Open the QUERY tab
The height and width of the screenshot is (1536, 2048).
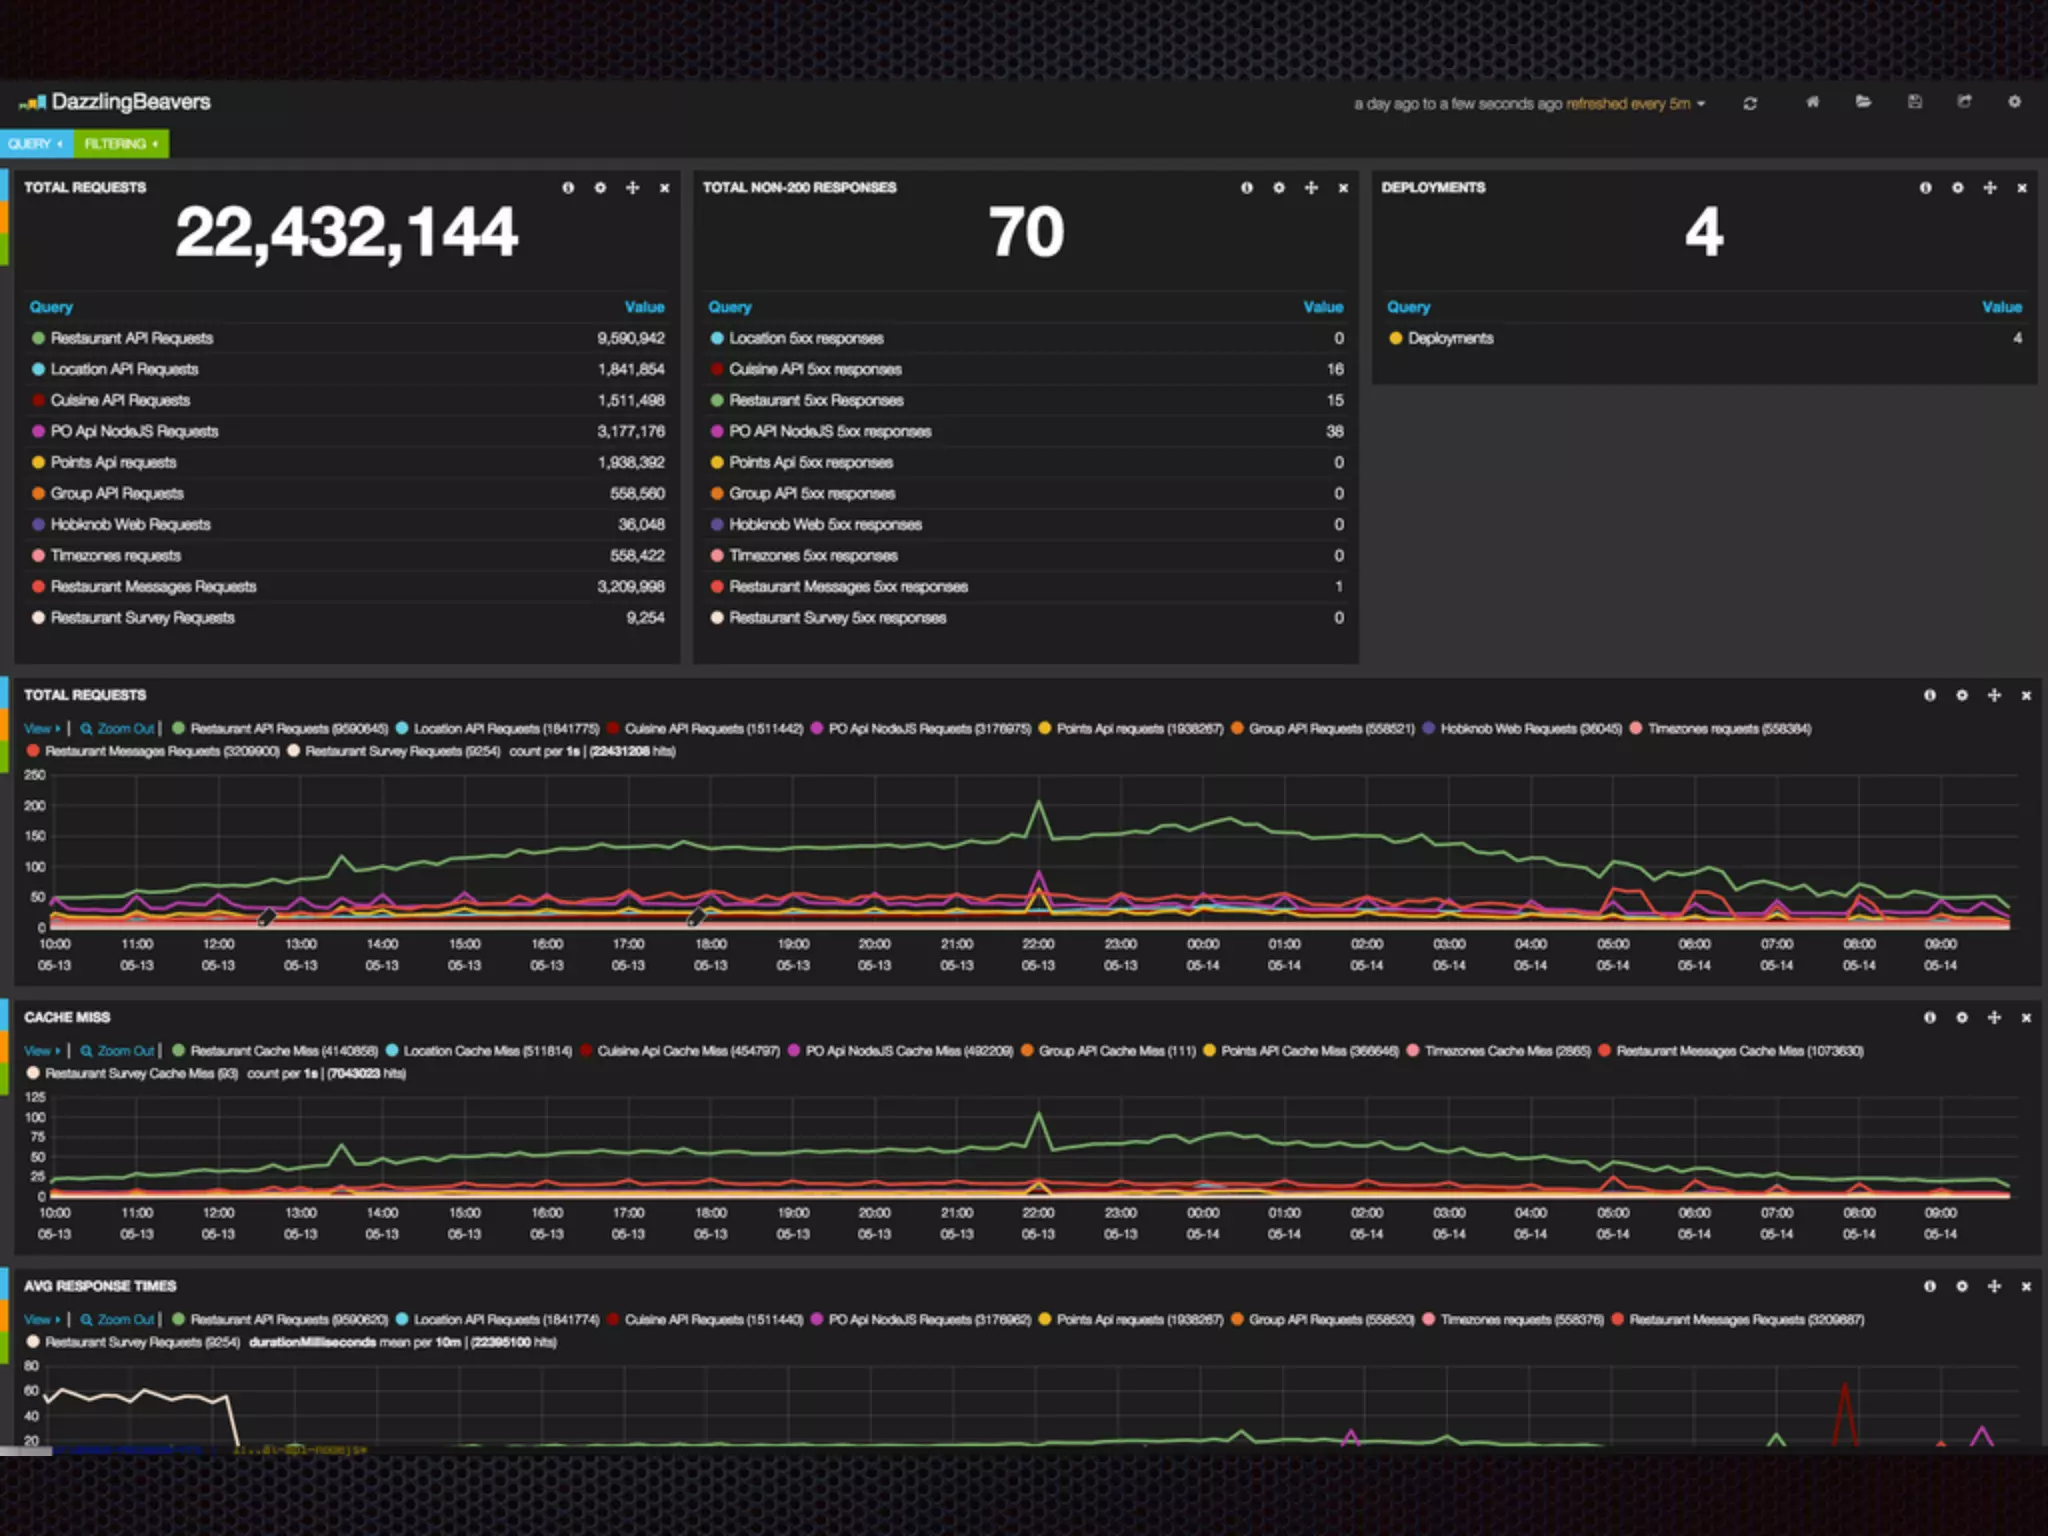click(x=35, y=144)
